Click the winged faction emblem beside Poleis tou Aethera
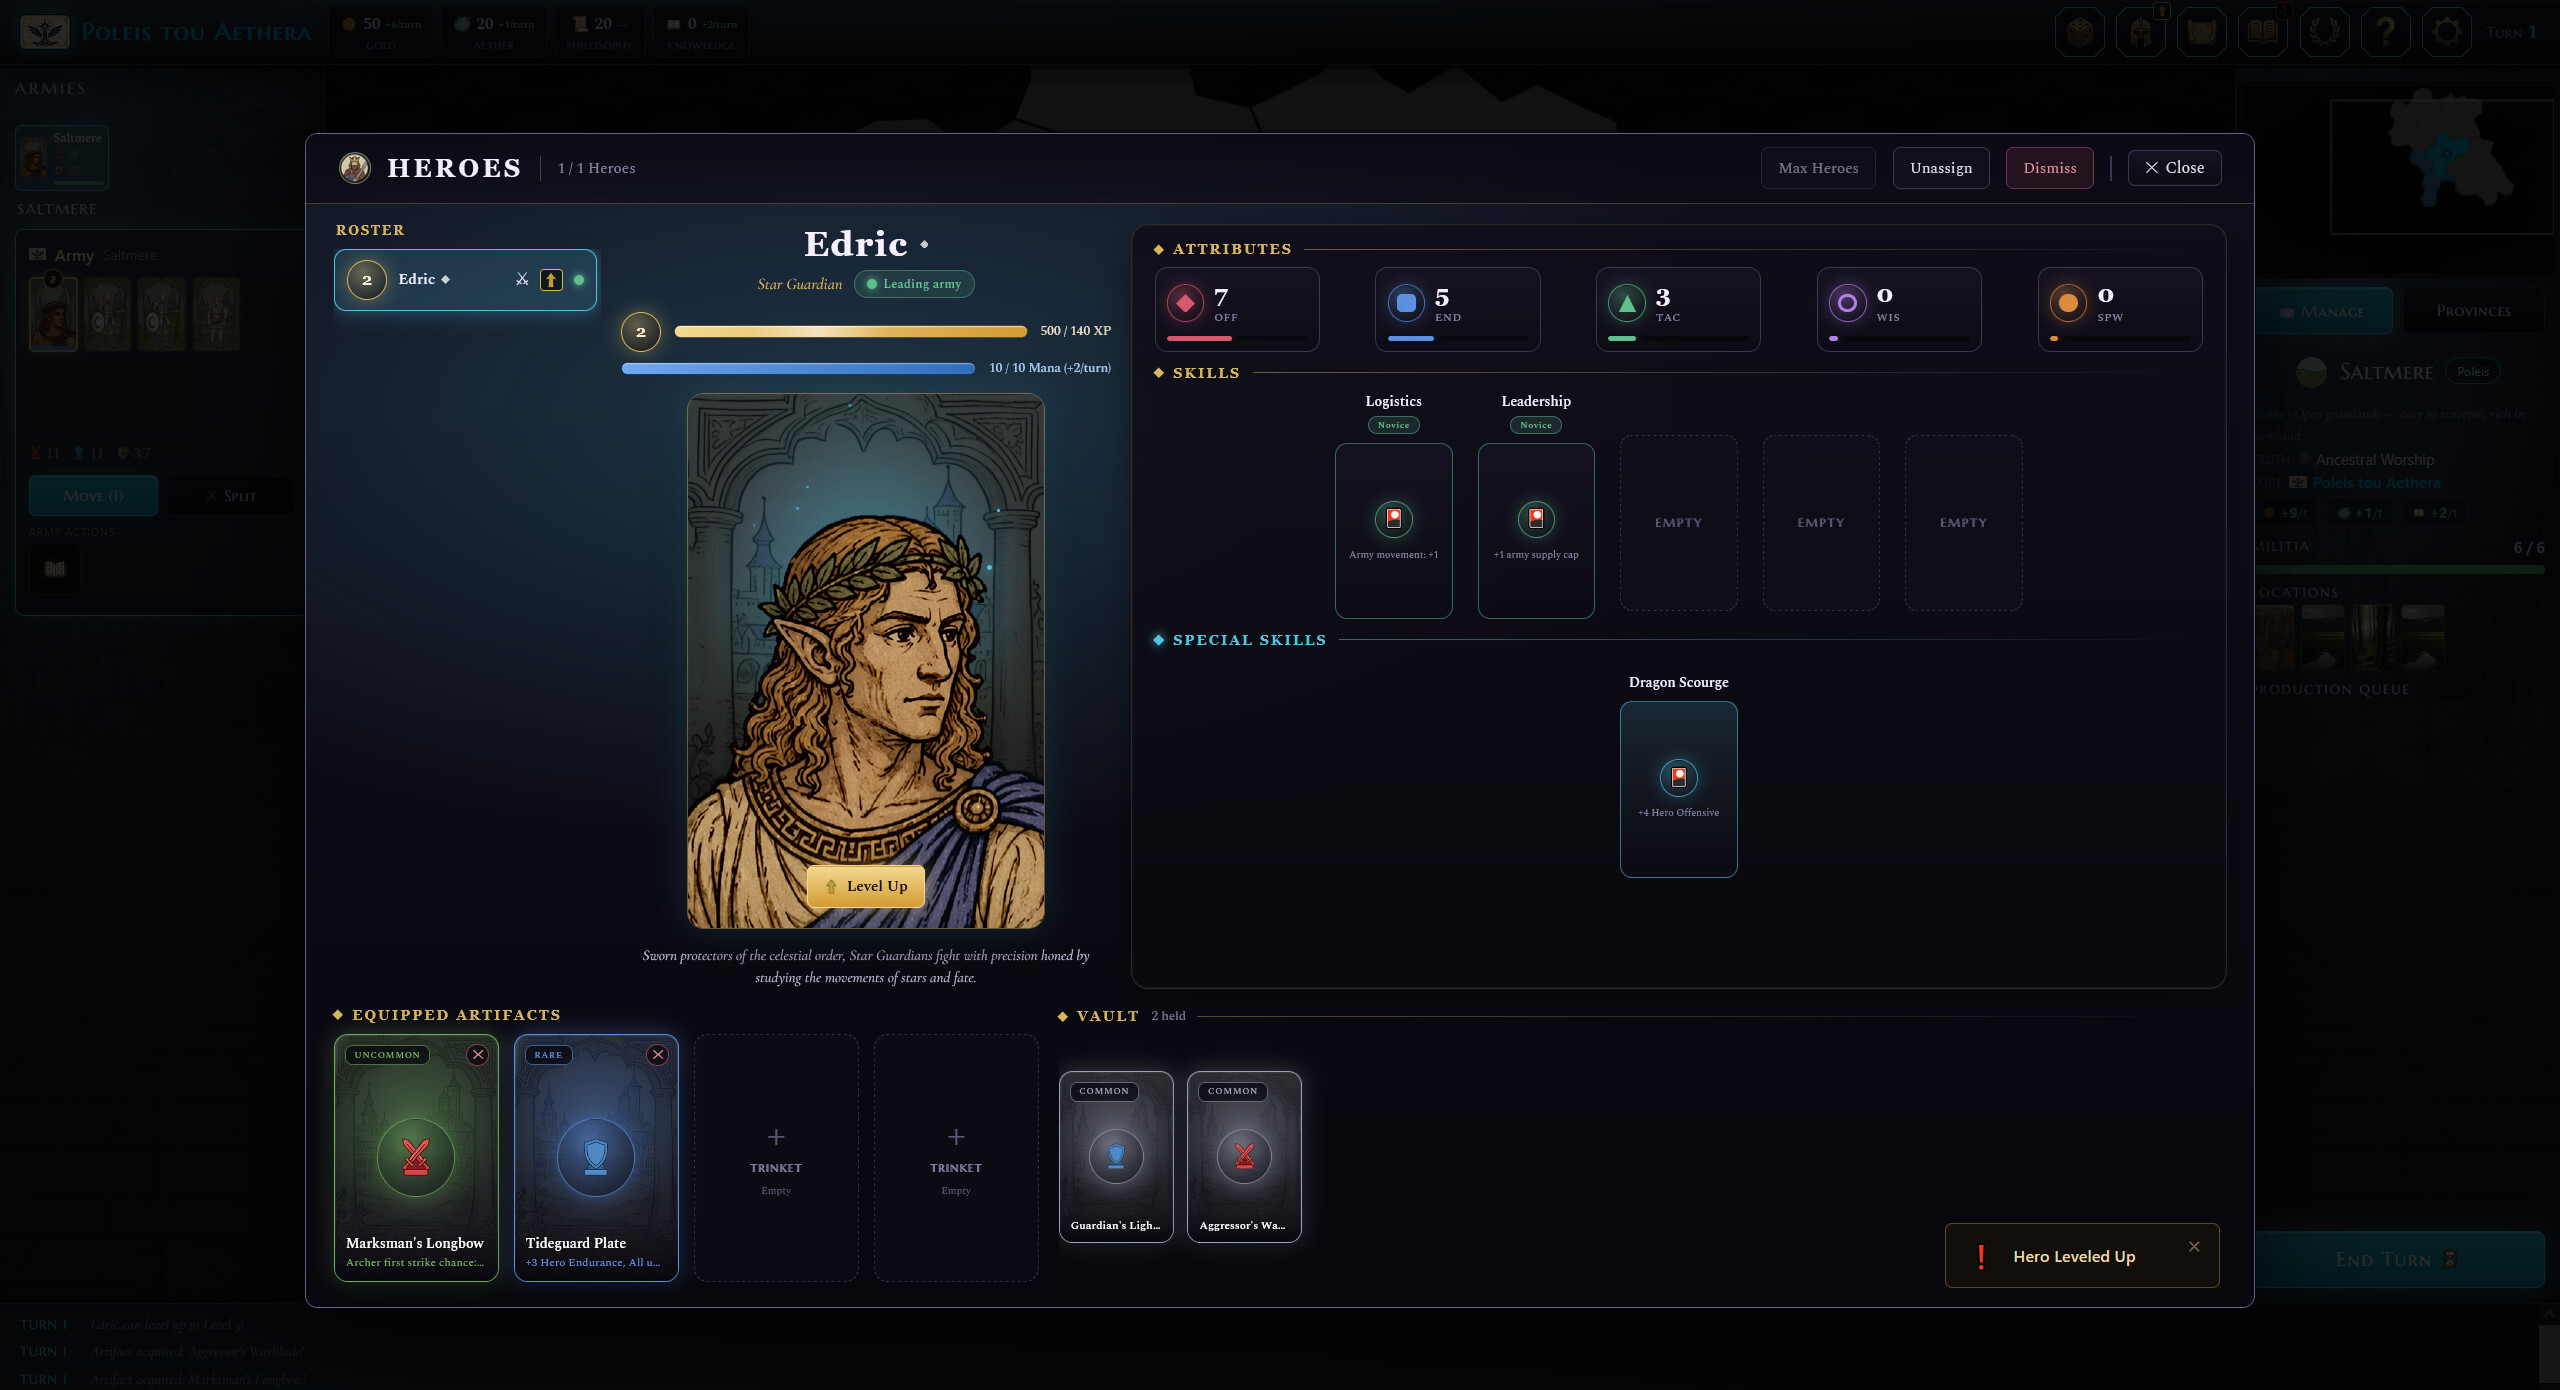Viewport: 2560px width, 1390px height. (x=44, y=32)
